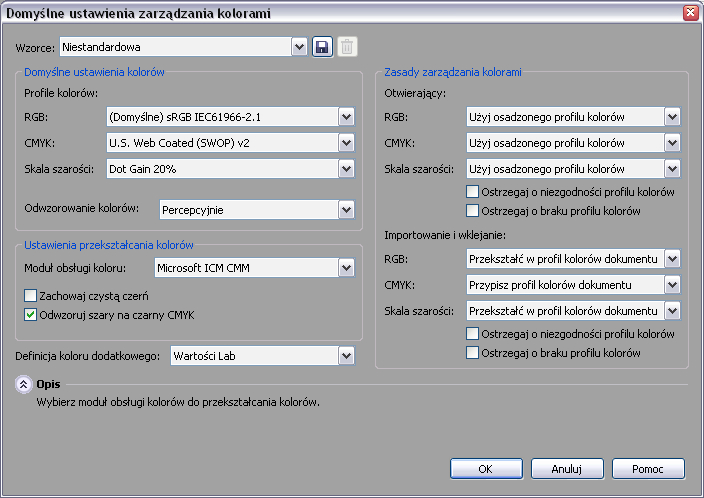Expand the CMYK U.S. Web Coated dropdown

pyautogui.click(x=346, y=144)
